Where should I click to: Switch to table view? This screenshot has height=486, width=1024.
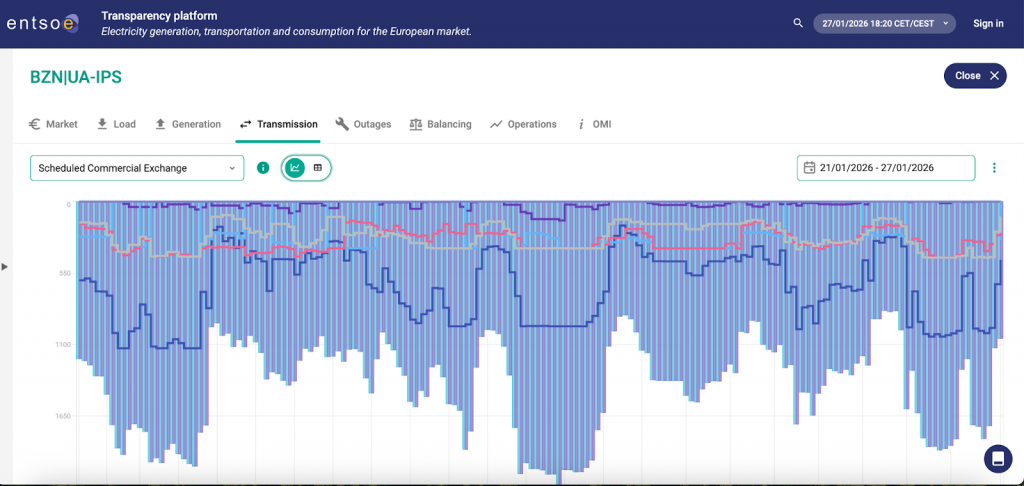point(318,168)
